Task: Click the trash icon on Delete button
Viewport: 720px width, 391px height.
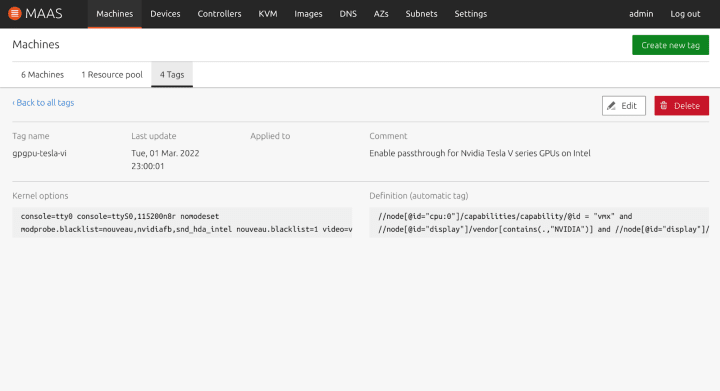Action: click(664, 106)
